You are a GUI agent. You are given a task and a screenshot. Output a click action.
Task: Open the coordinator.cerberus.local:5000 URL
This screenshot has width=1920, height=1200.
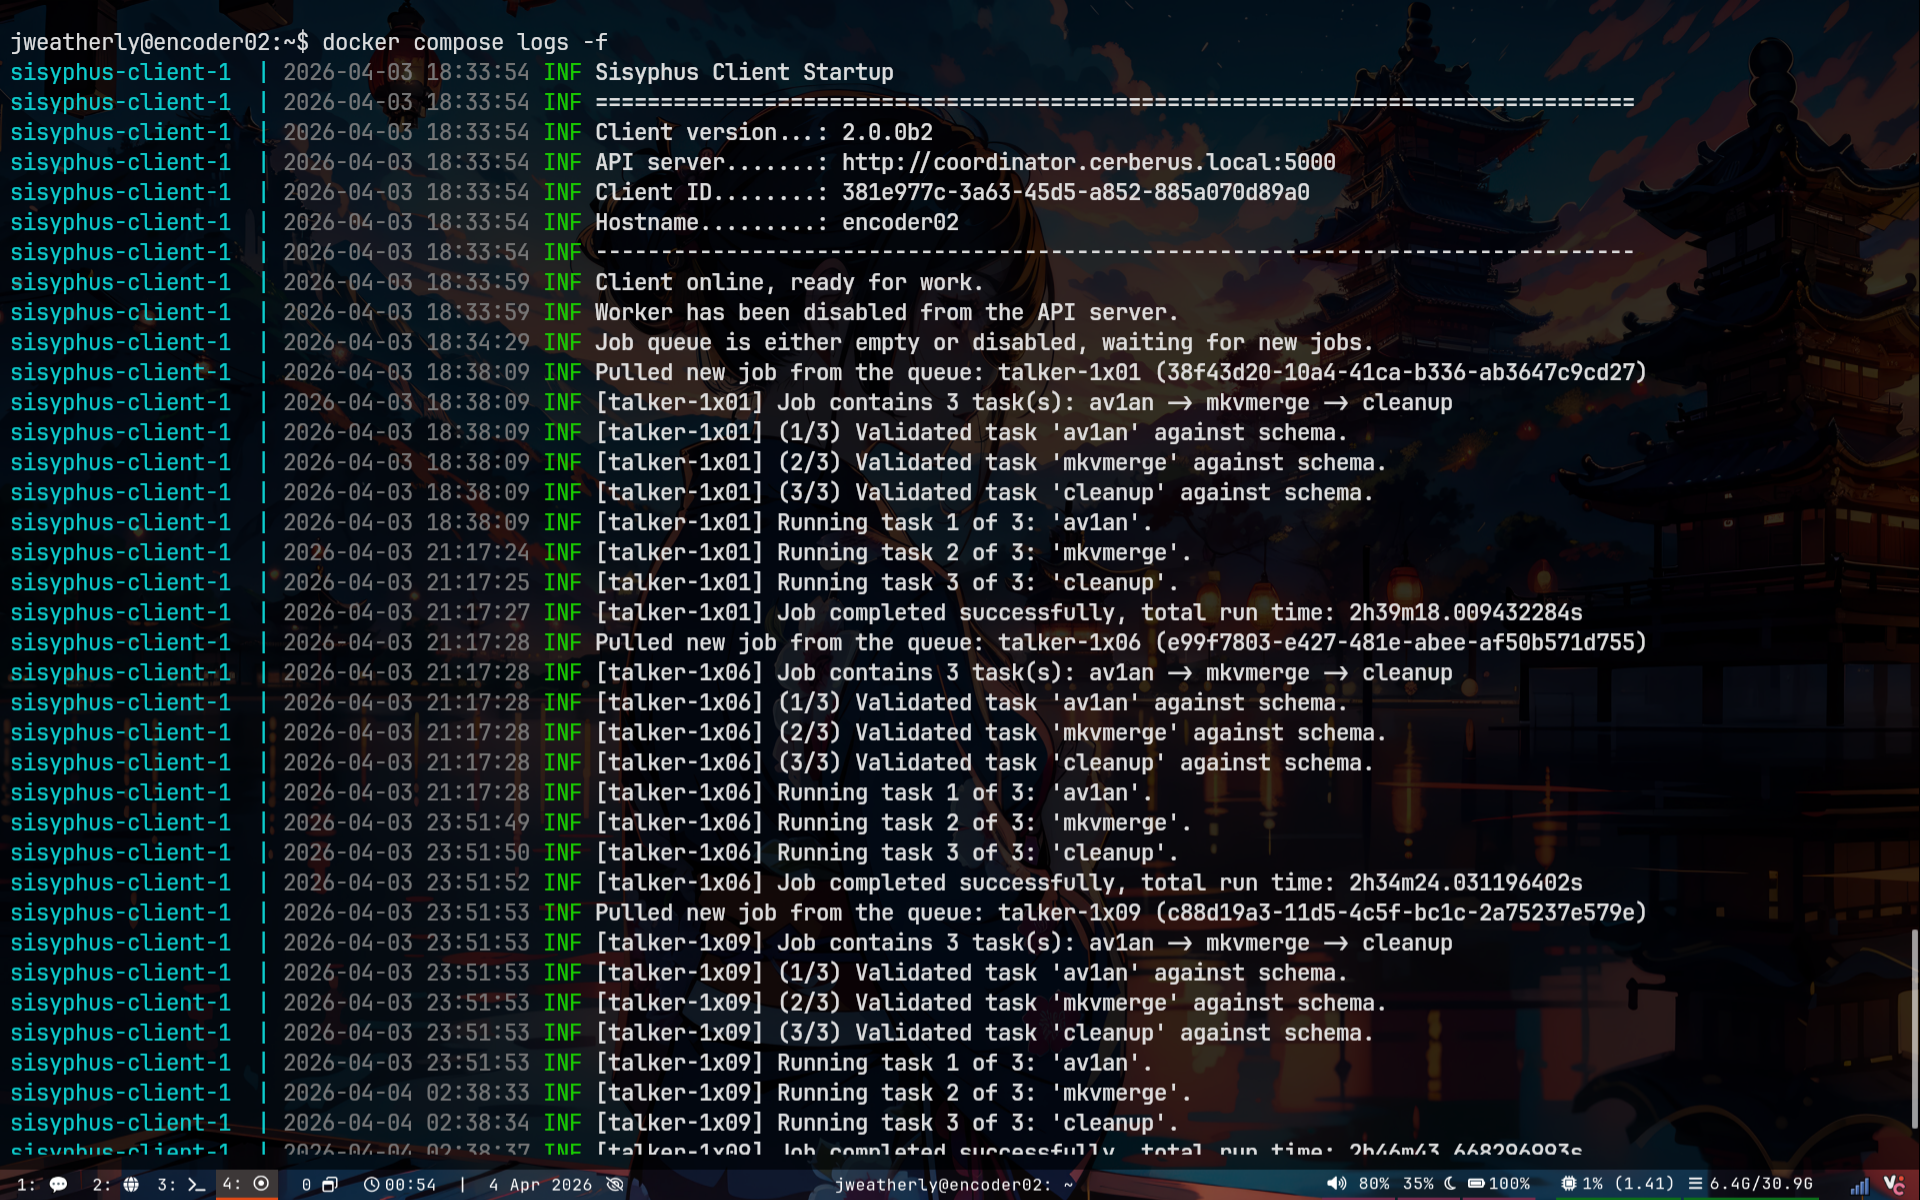[x=1088, y=162]
